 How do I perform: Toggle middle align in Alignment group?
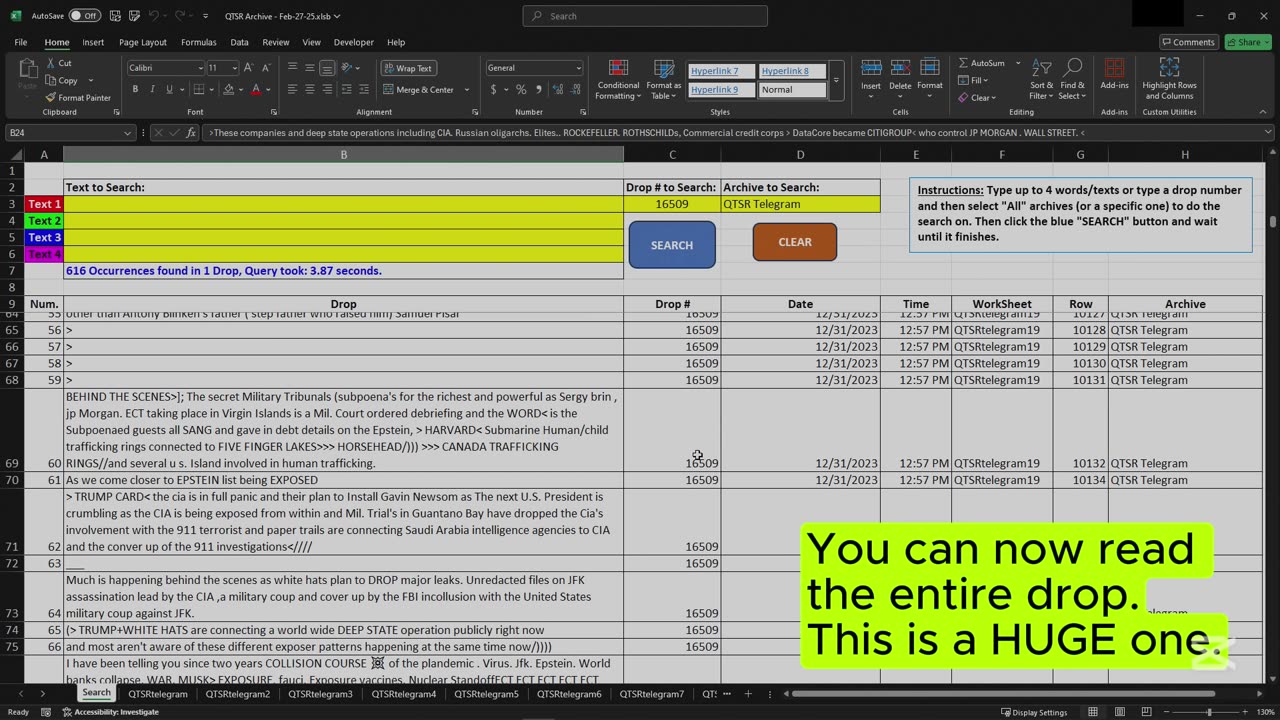click(310, 68)
